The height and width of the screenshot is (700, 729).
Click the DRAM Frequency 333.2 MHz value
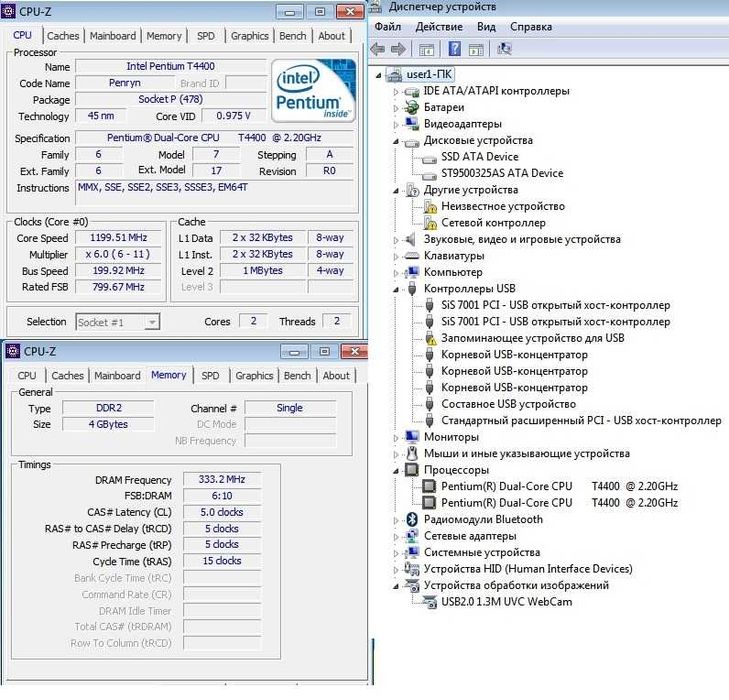tap(222, 479)
